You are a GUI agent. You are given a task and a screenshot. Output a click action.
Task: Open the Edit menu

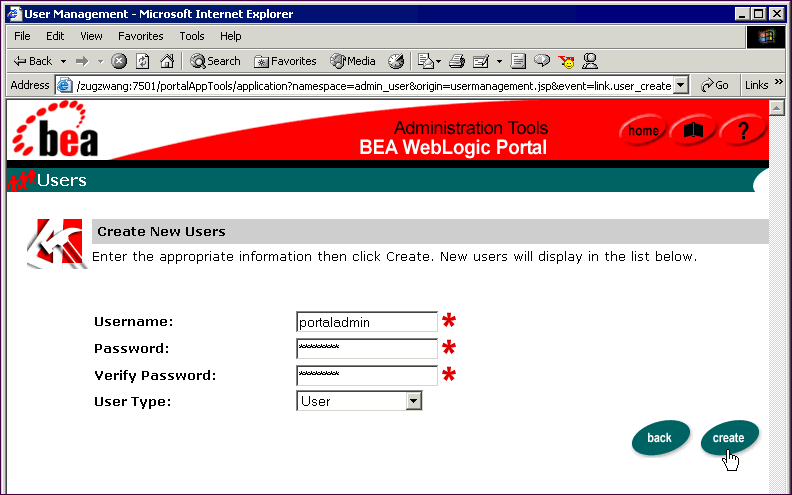click(55, 36)
